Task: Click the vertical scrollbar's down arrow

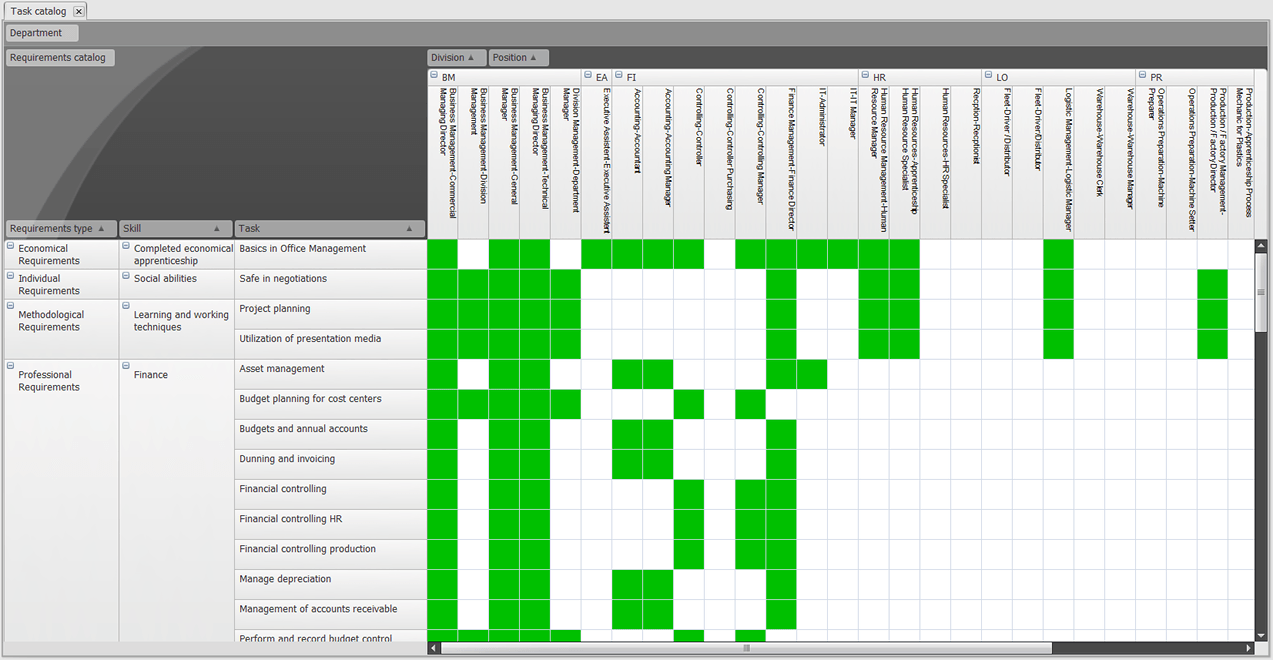Action: point(1260,634)
